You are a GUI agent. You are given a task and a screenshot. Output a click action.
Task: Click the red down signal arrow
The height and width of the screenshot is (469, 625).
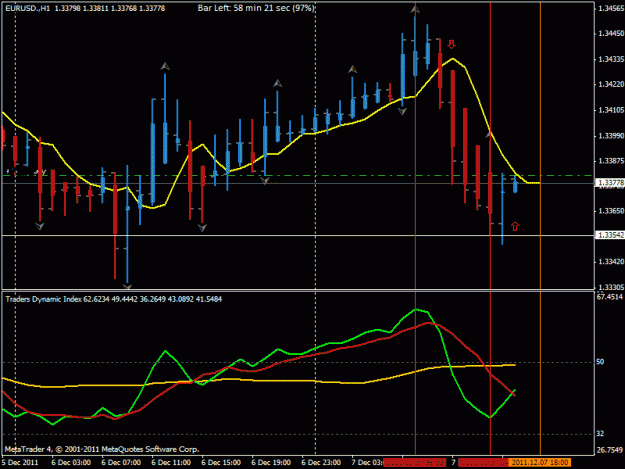451,44
